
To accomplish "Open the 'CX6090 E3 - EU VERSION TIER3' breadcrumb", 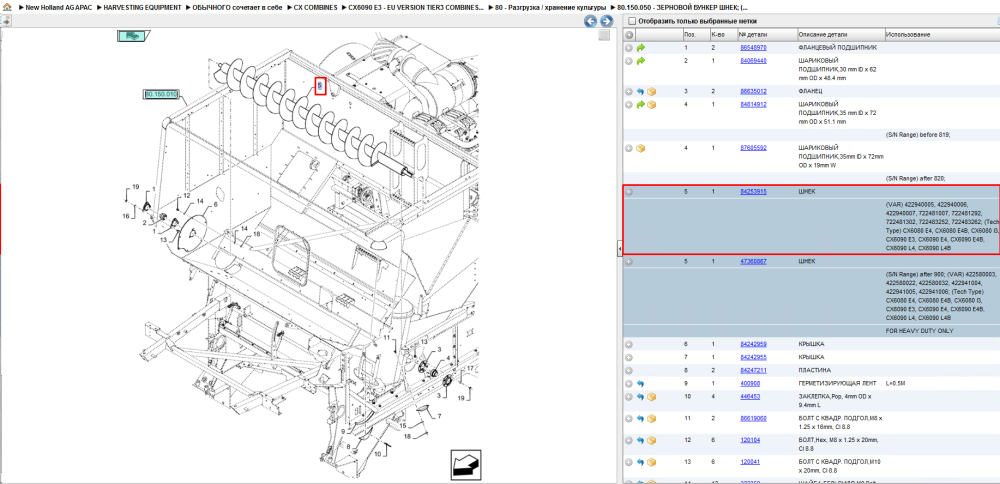I will coord(416,7).
